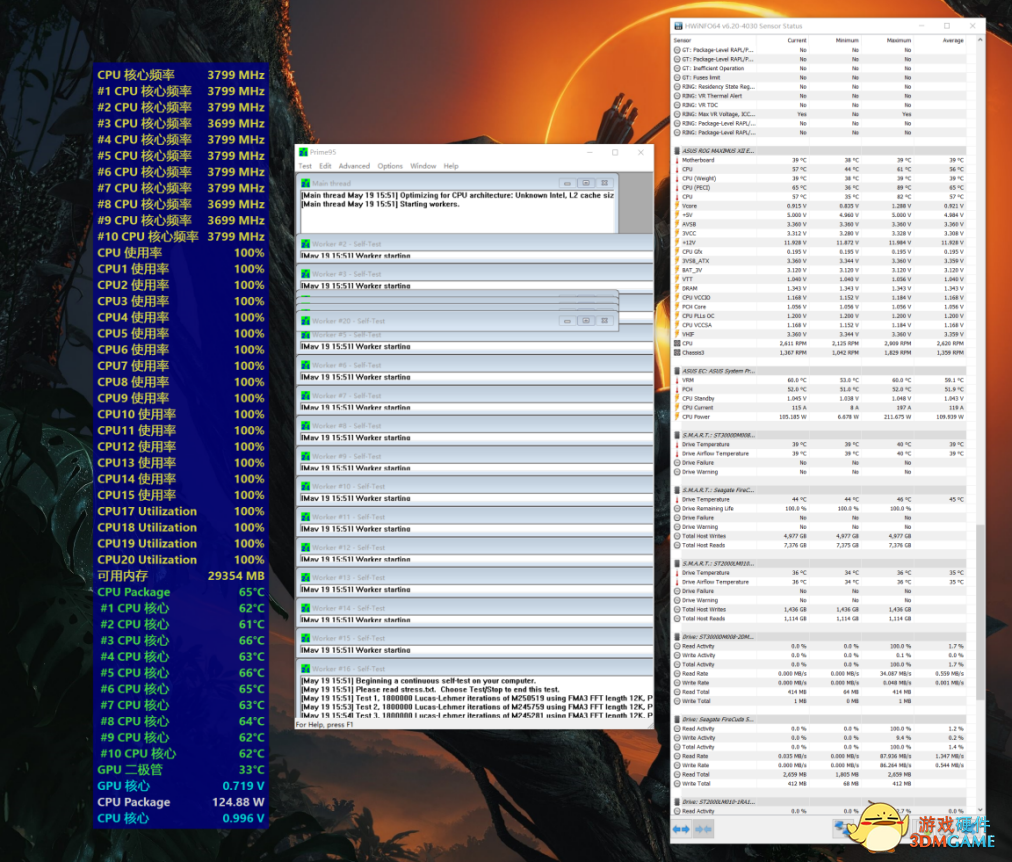This screenshot has width=1012, height=862.
Task: Click the Worker #6 window icon
Action: click(x=306, y=365)
